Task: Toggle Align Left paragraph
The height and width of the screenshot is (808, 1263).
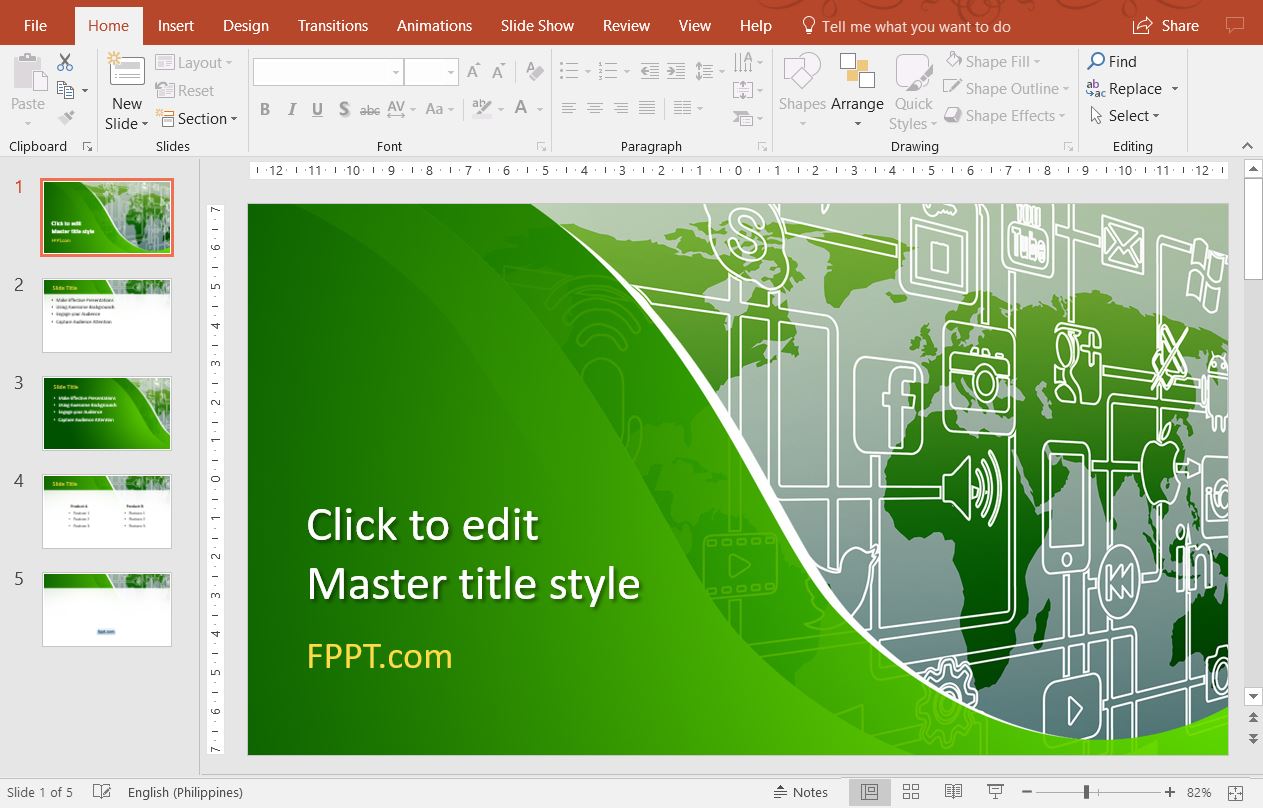Action: pos(569,108)
